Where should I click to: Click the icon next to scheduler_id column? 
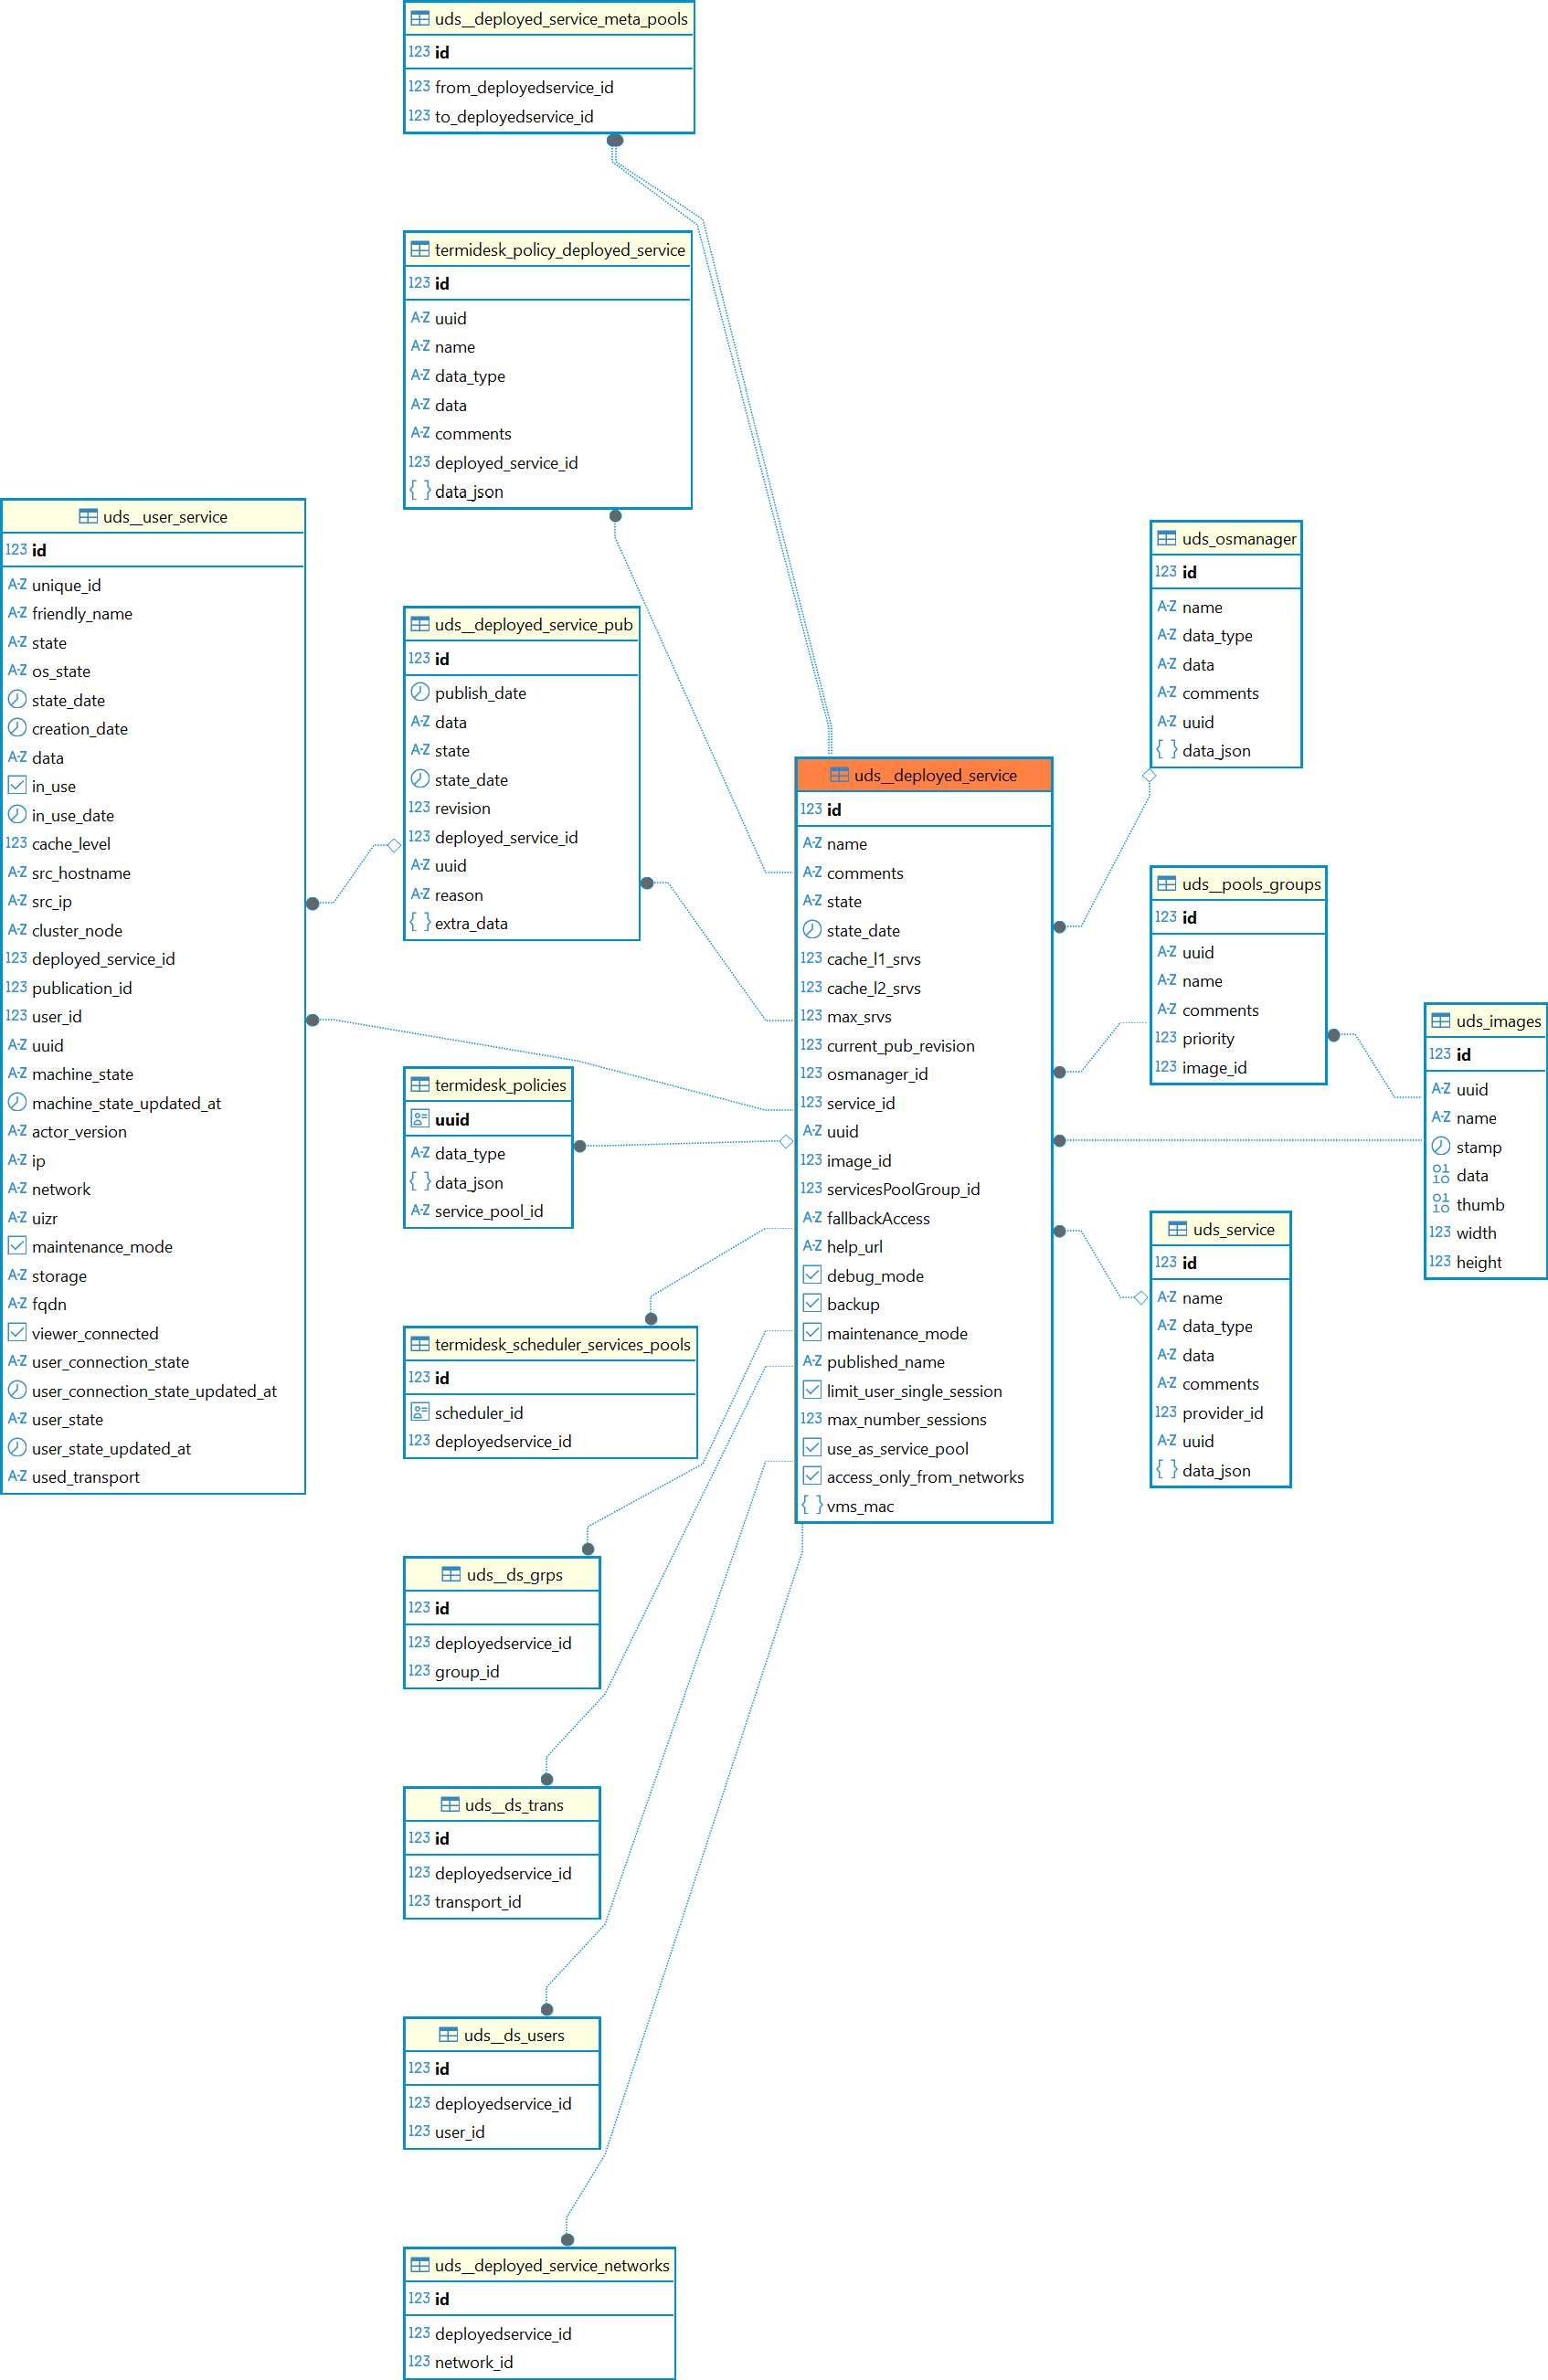(x=420, y=1412)
